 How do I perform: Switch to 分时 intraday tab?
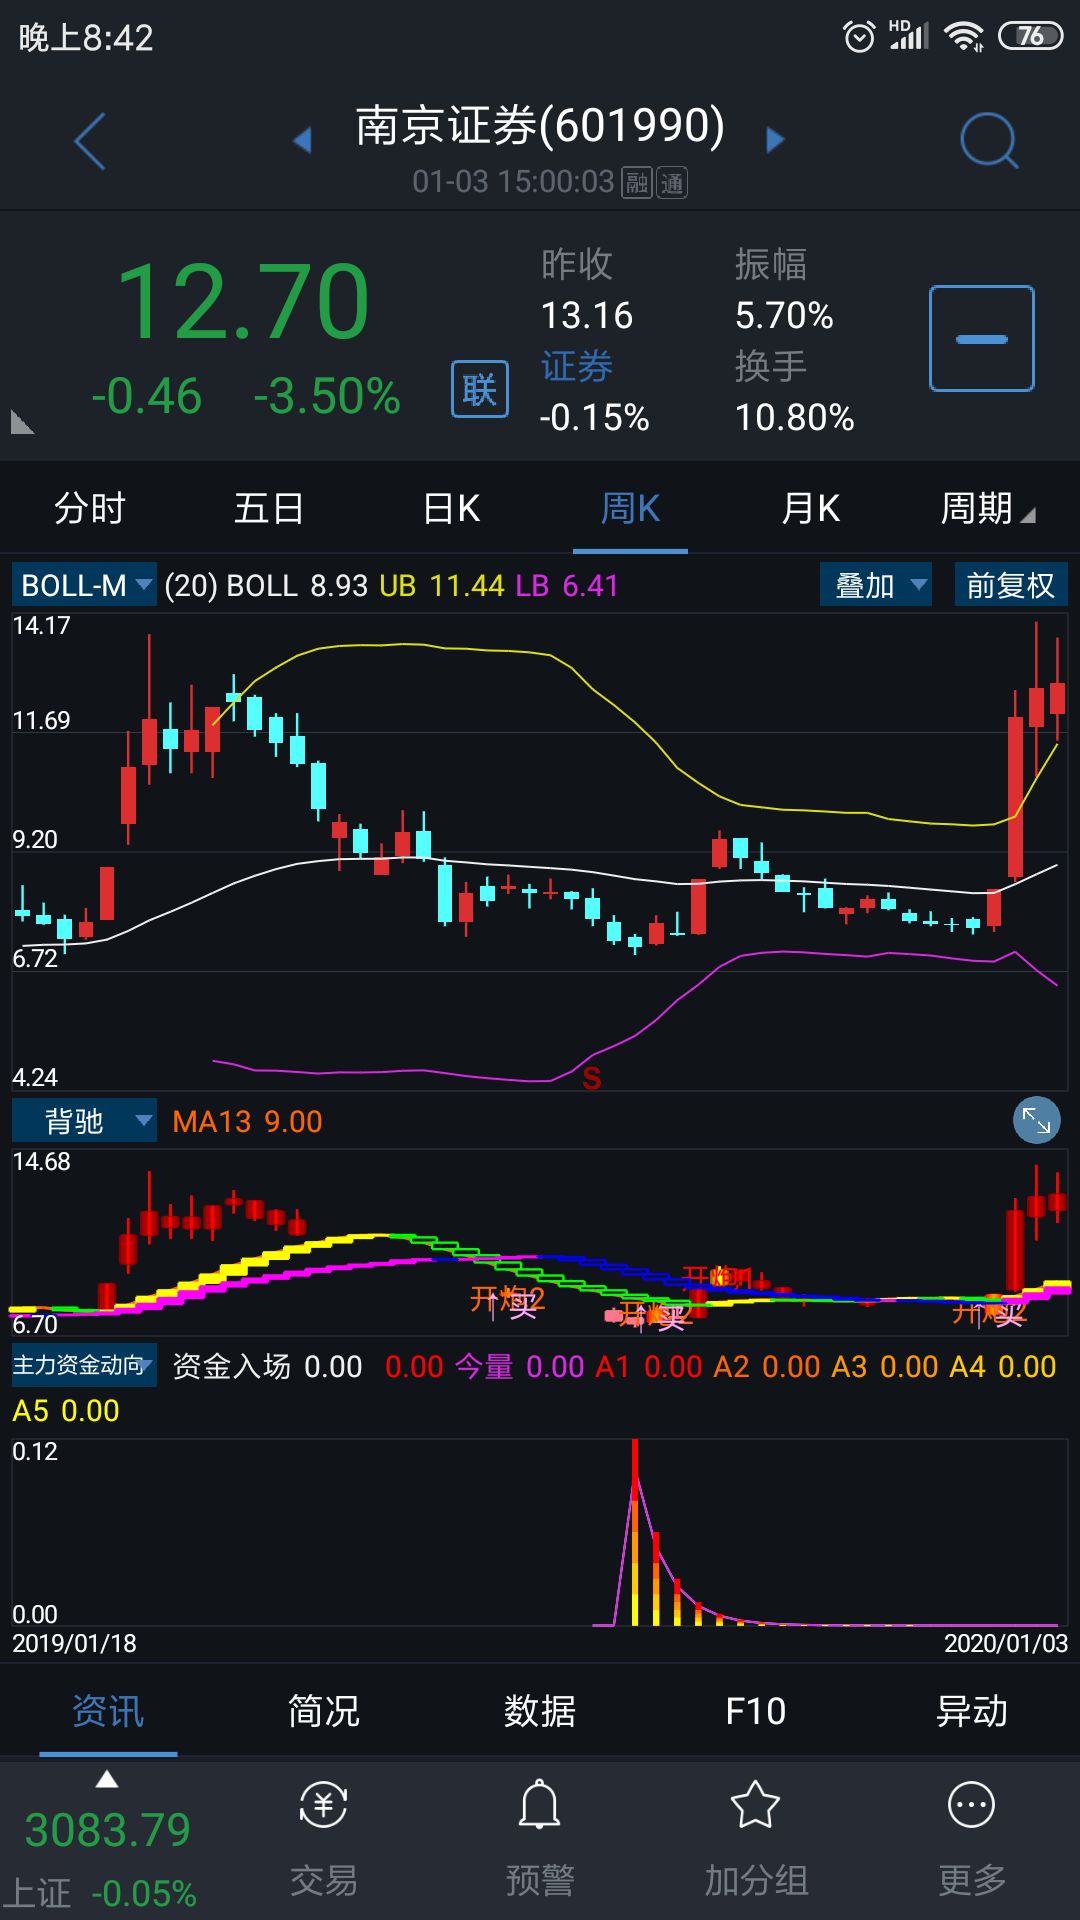tap(90, 508)
